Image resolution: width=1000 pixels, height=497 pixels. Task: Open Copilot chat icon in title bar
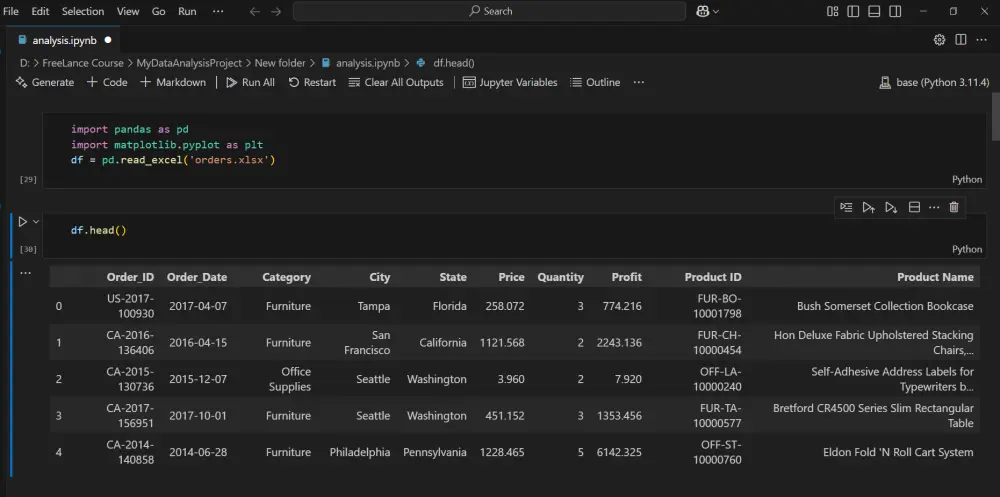[703, 11]
